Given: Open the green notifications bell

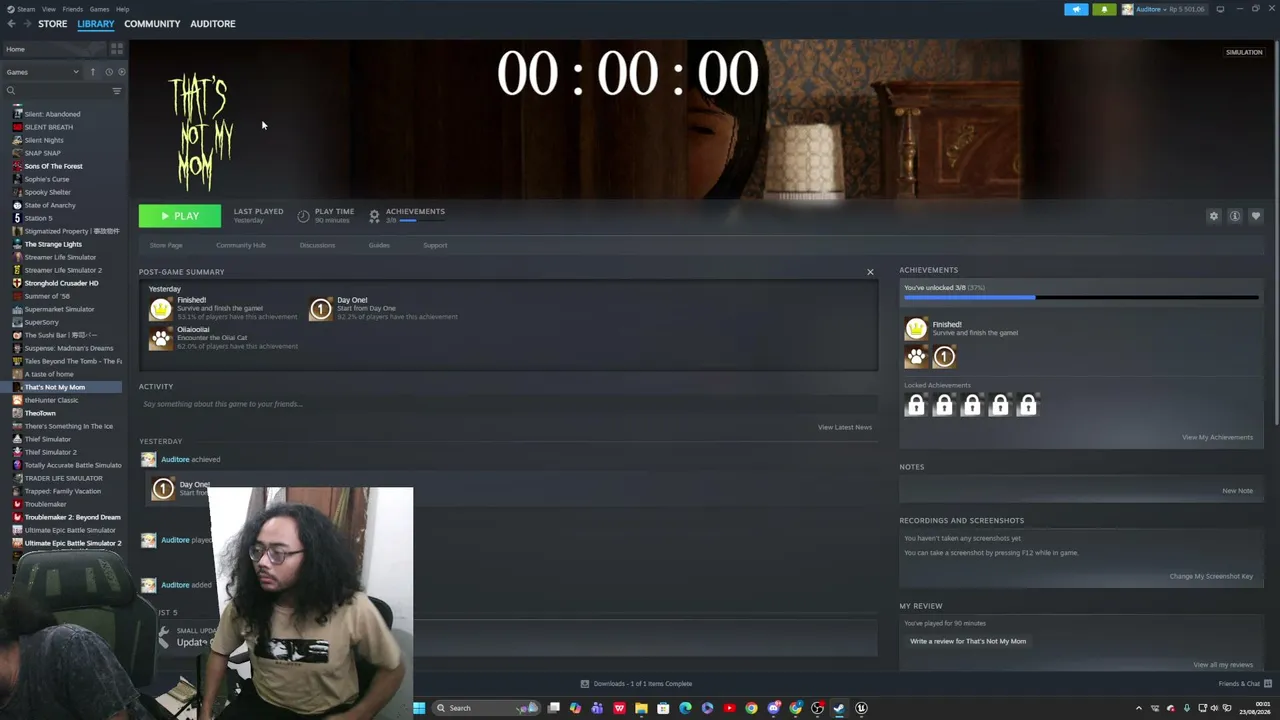Looking at the screenshot, I should coord(1104,9).
